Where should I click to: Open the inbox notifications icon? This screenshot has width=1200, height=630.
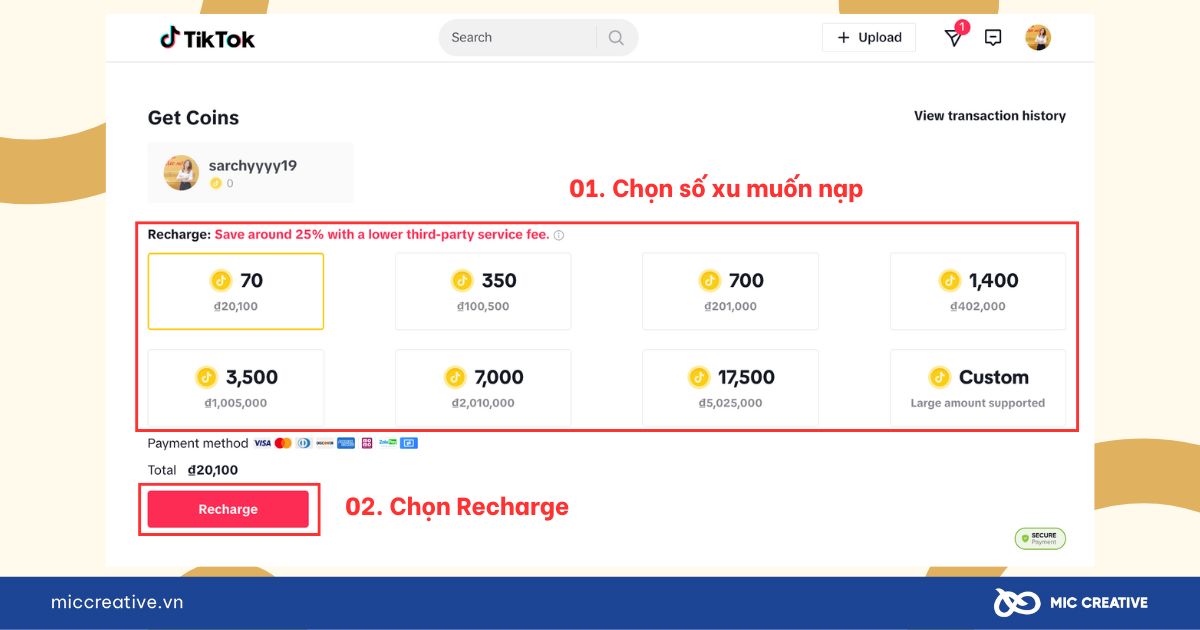[953, 38]
